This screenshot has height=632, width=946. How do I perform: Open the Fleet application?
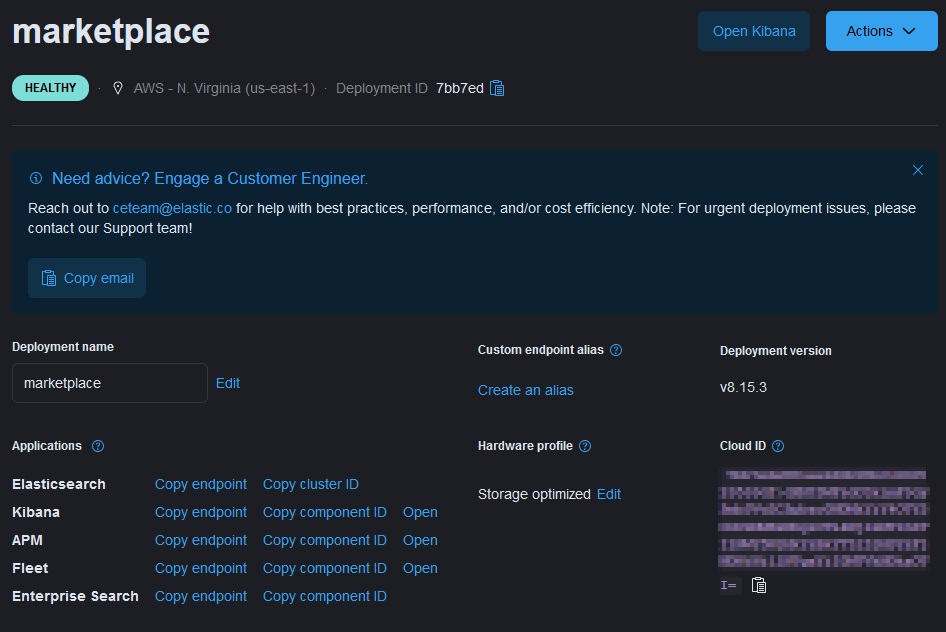(x=420, y=568)
